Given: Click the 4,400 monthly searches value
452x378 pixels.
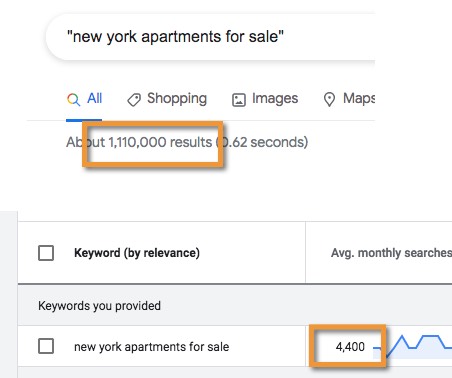Looking at the screenshot, I should [350, 347].
